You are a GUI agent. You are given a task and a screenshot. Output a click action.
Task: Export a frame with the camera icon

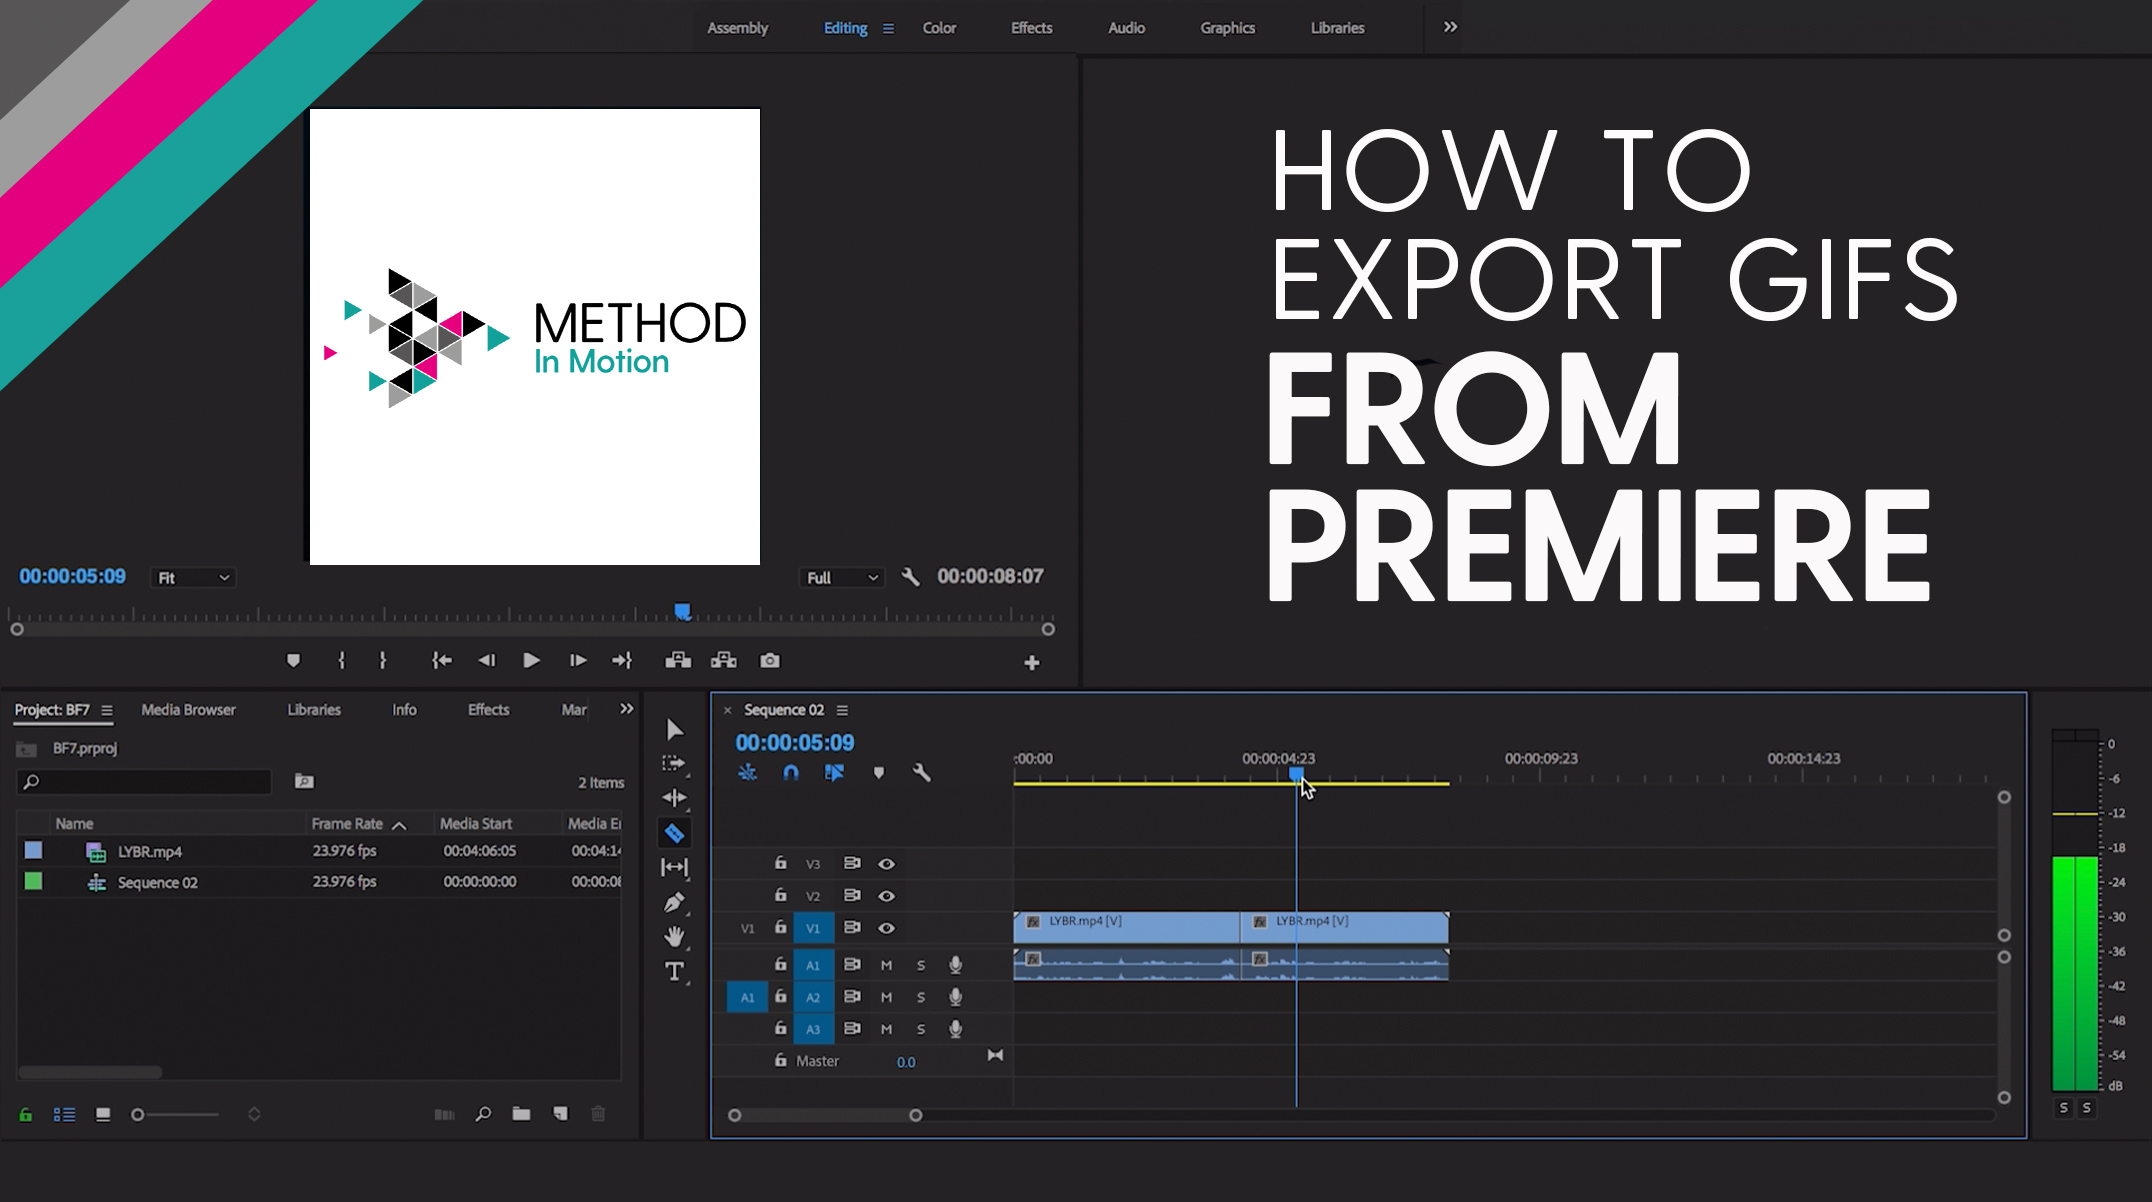tap(770, 661)
